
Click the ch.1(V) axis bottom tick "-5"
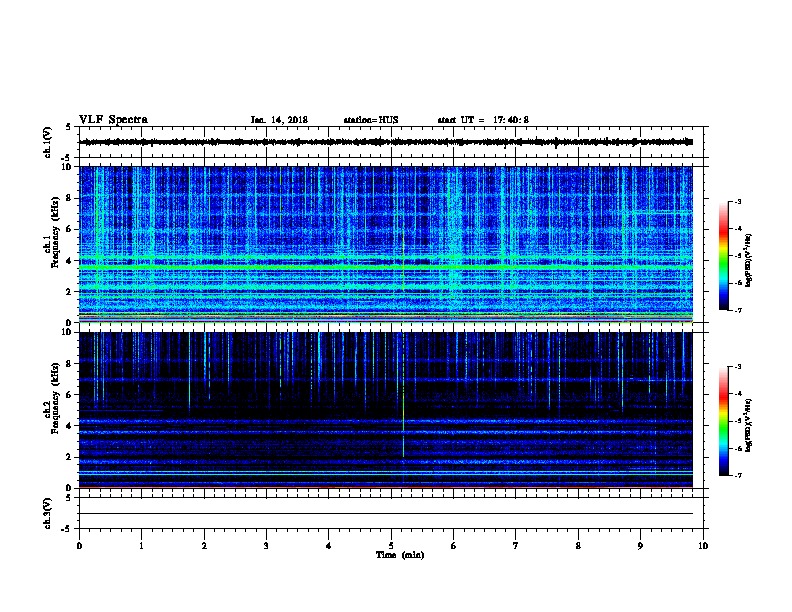pyautogui.click(x=67, y=158)
